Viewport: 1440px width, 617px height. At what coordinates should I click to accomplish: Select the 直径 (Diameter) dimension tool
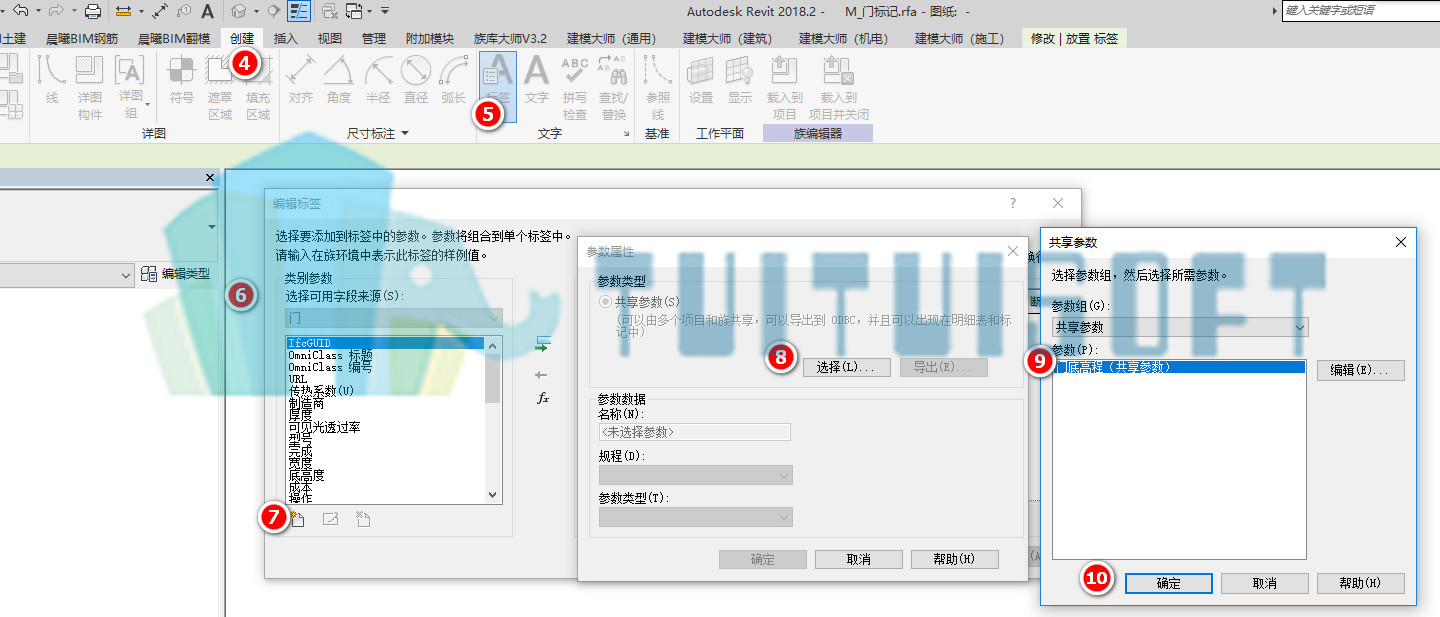point(415,80)
